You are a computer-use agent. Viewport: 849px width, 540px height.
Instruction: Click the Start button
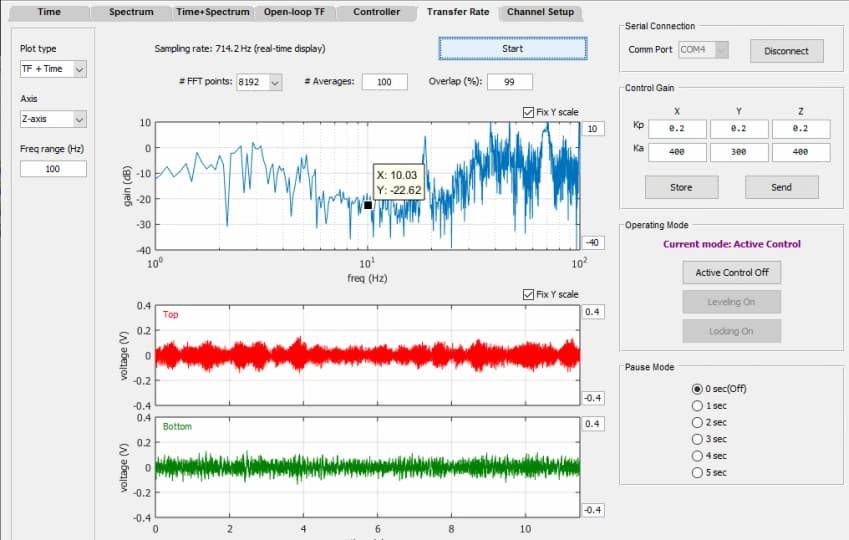point(512,49)
